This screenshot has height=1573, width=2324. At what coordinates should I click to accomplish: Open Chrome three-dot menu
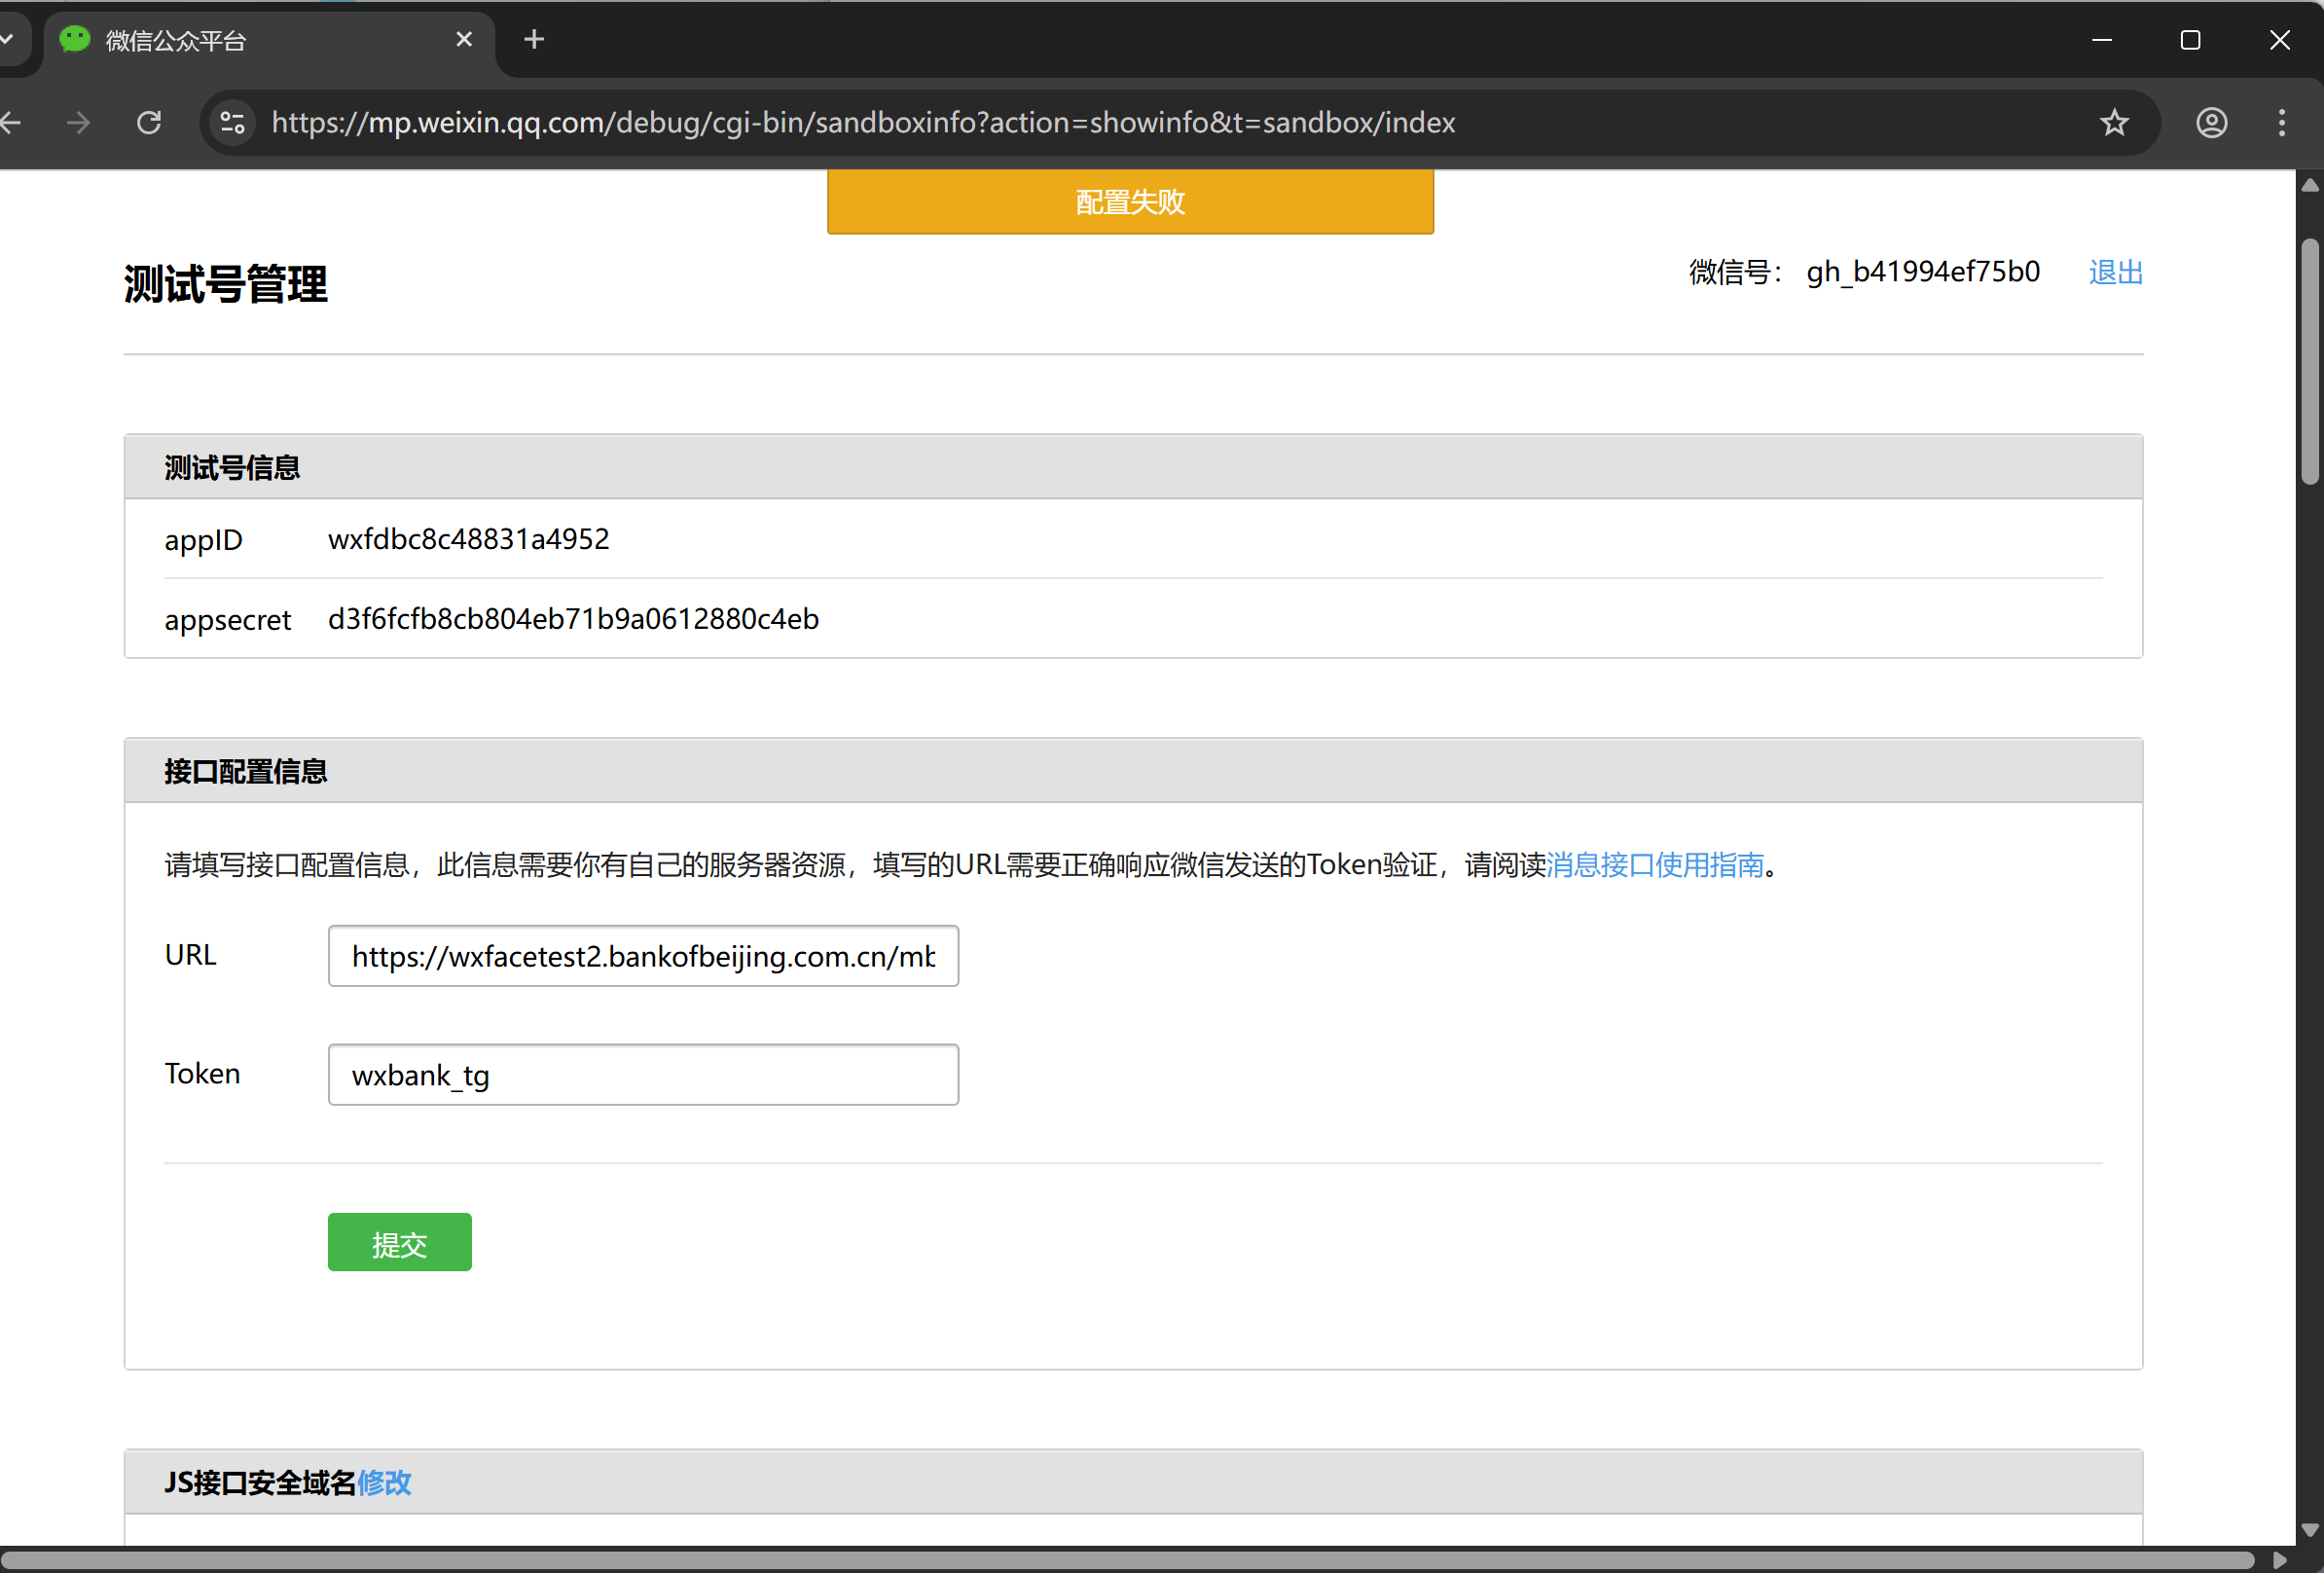click(x=2281, y=122)
